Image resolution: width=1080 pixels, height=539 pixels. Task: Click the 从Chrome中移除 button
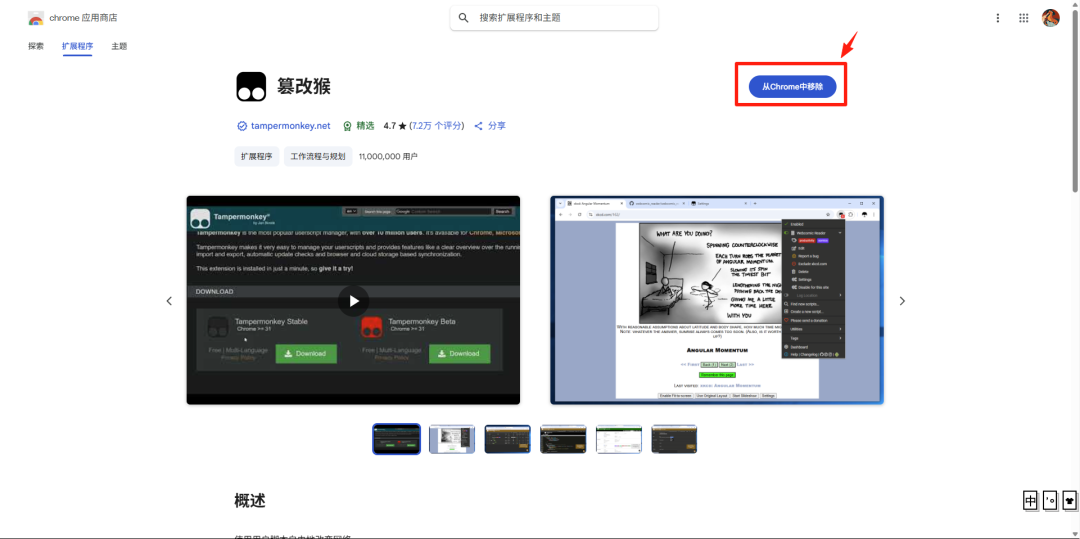[792, 87]
